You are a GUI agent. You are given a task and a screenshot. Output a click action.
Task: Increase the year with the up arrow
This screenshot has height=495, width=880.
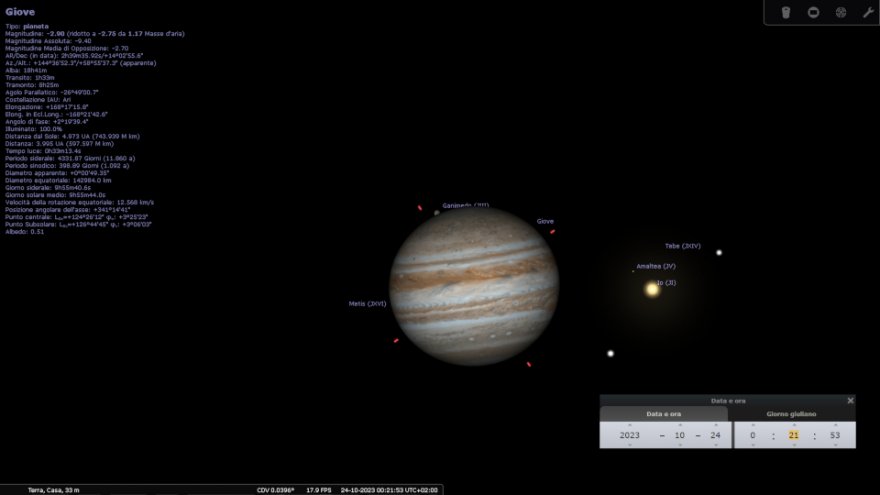629,425
